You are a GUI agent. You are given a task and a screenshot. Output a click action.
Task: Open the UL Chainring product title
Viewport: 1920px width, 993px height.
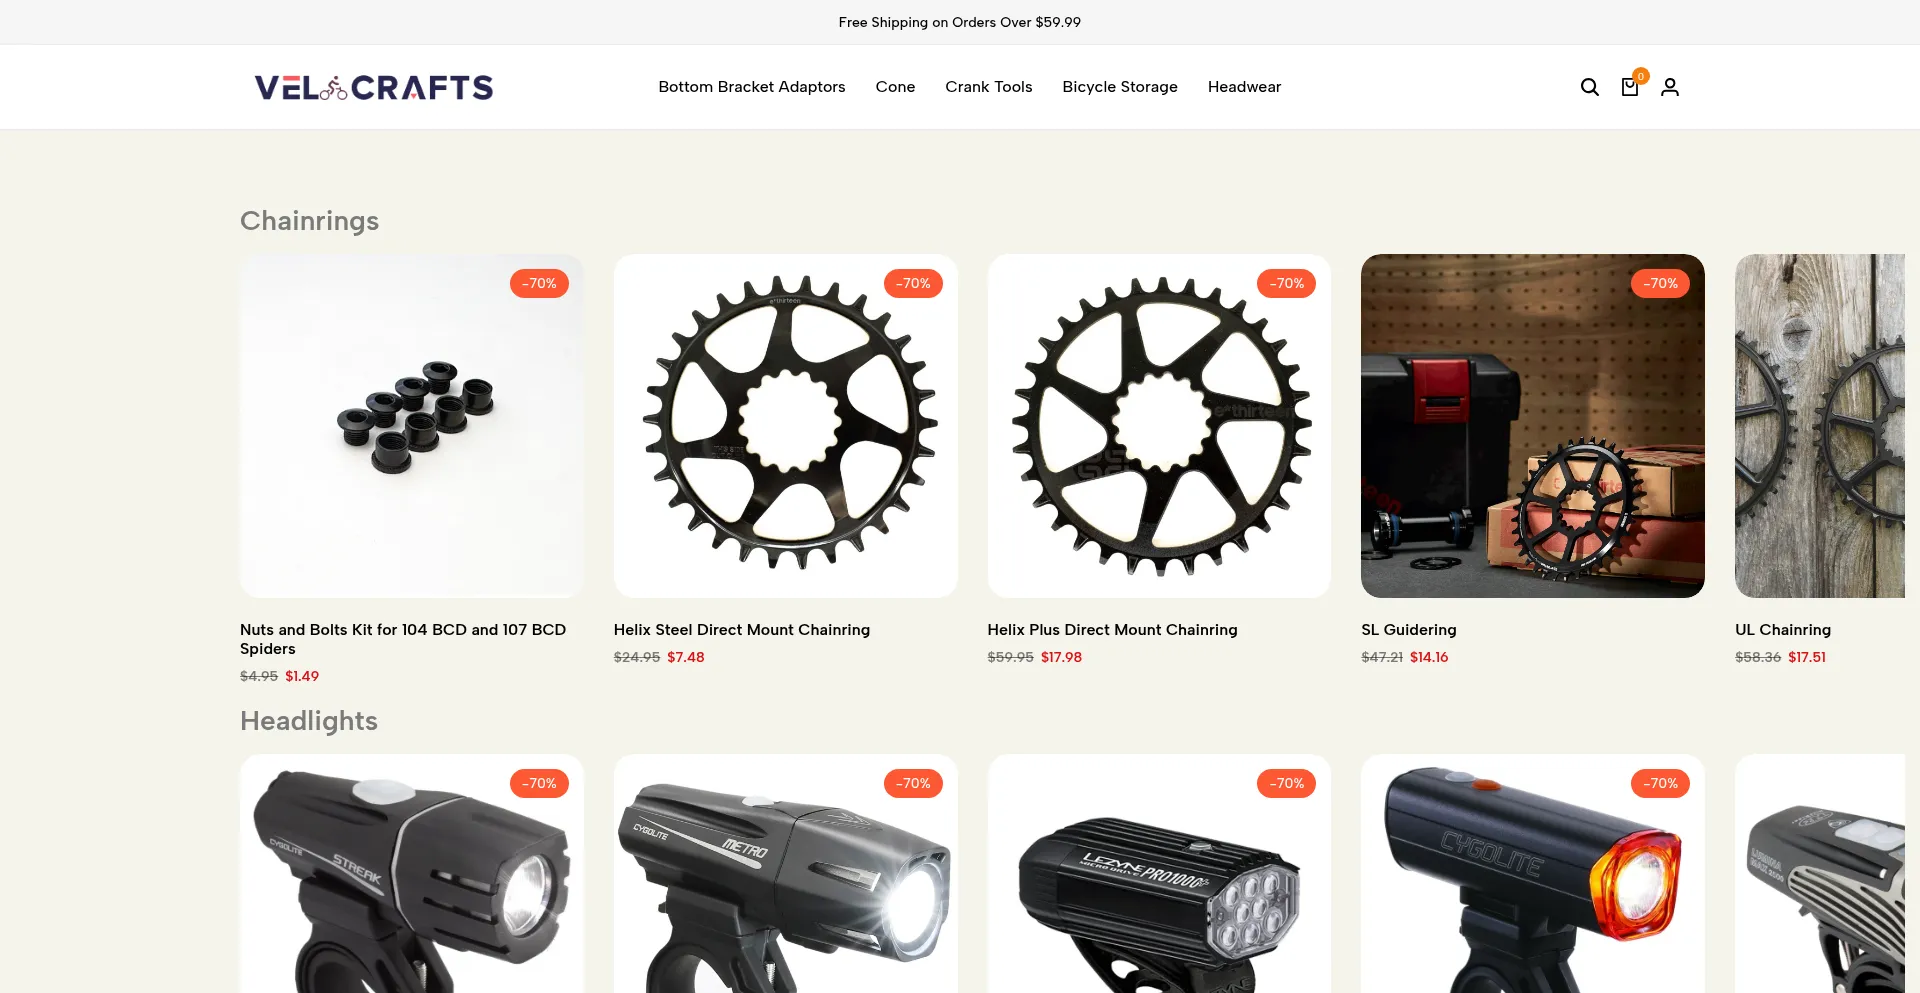coord(1783,630)
